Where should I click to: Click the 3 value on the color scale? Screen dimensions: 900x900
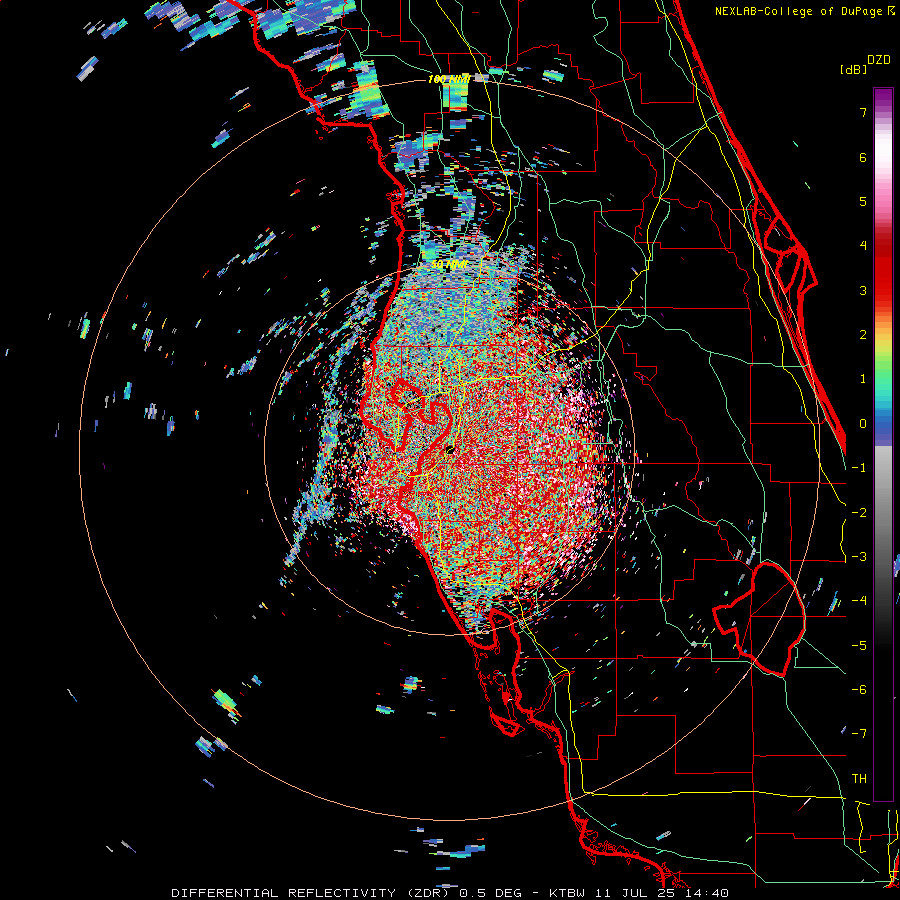click(x=863, y=290)
